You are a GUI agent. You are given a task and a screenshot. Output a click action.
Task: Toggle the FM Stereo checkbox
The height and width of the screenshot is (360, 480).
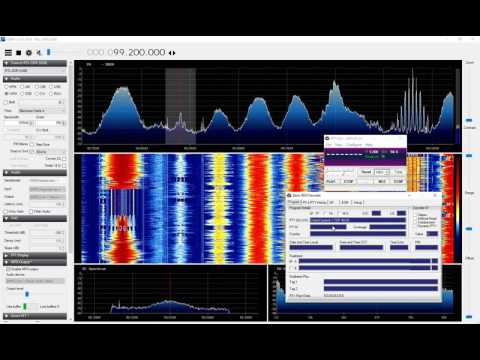32,144
